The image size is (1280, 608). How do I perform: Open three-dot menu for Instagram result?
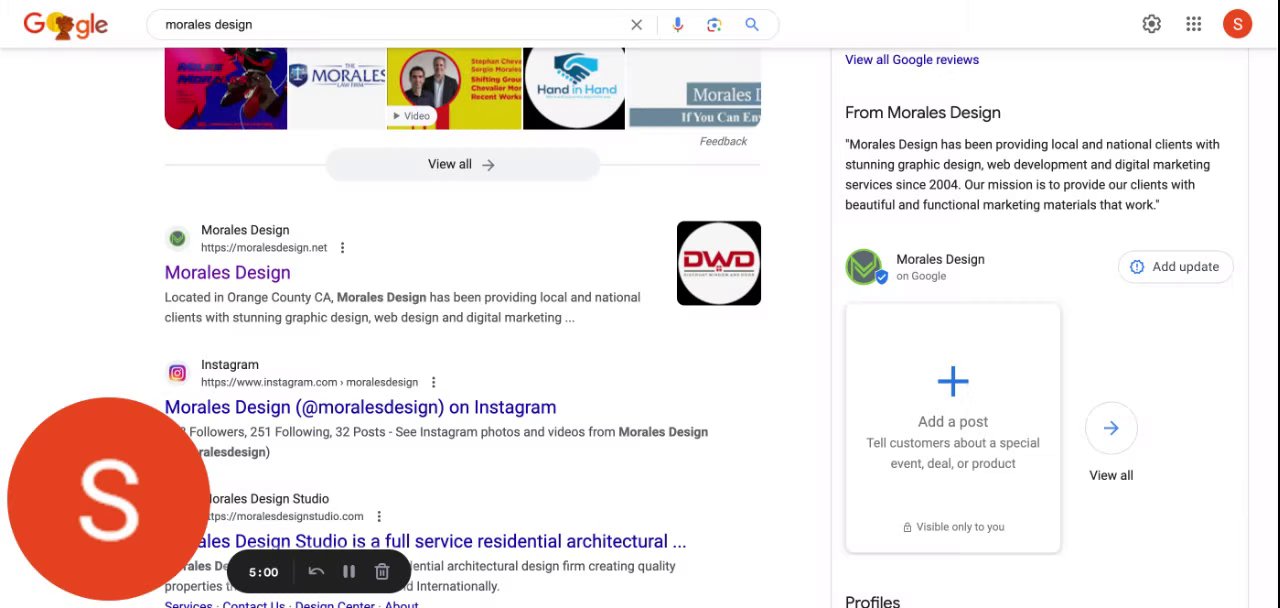click(433, 382)
